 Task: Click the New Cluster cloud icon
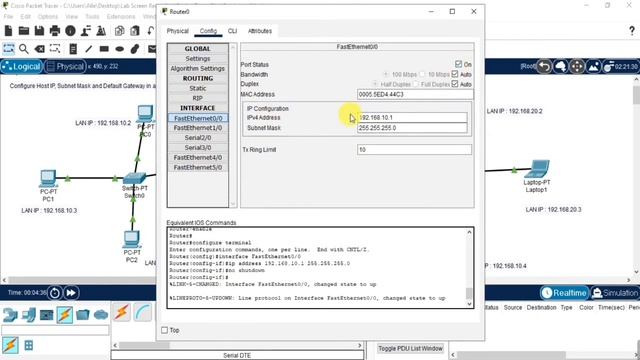(x=561, y=66)
